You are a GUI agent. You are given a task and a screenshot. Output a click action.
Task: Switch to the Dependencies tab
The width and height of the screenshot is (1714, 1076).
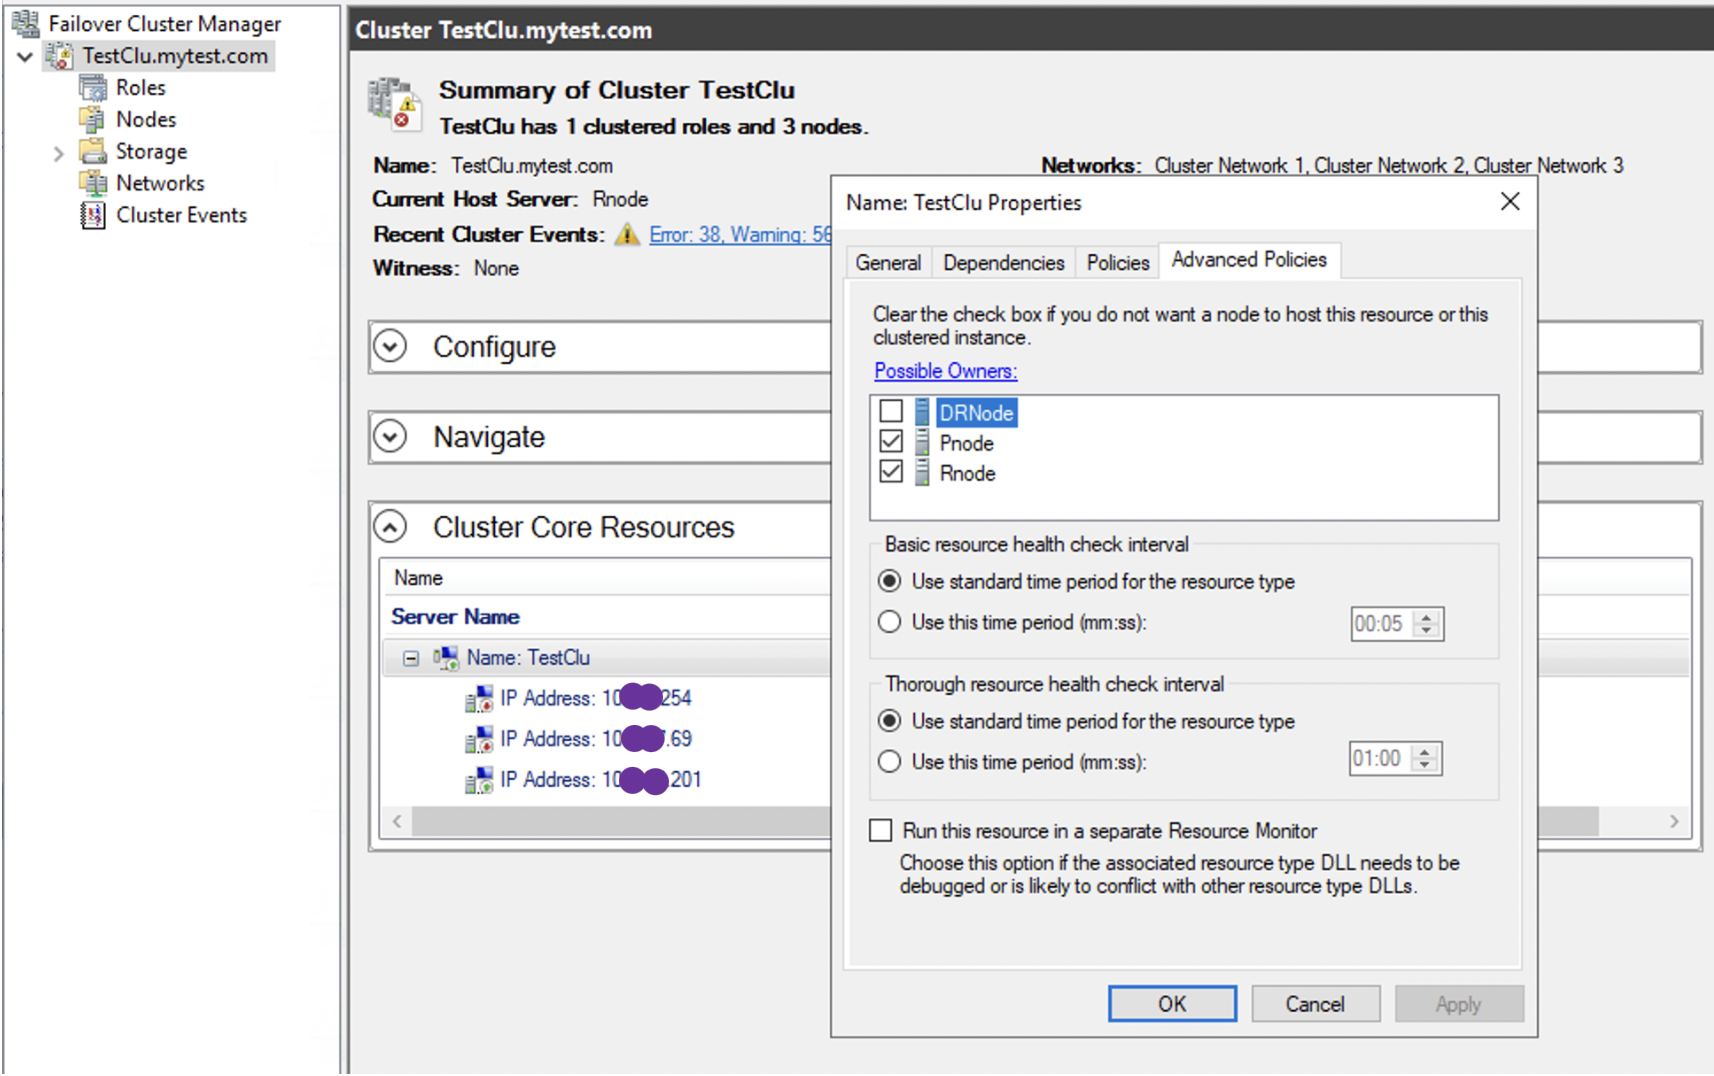(1003, 262)
